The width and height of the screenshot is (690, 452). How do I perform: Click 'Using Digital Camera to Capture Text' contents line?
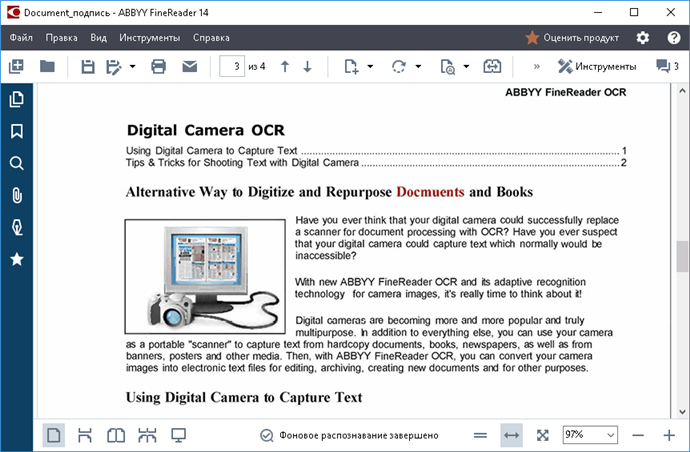[x=376, y=151]
